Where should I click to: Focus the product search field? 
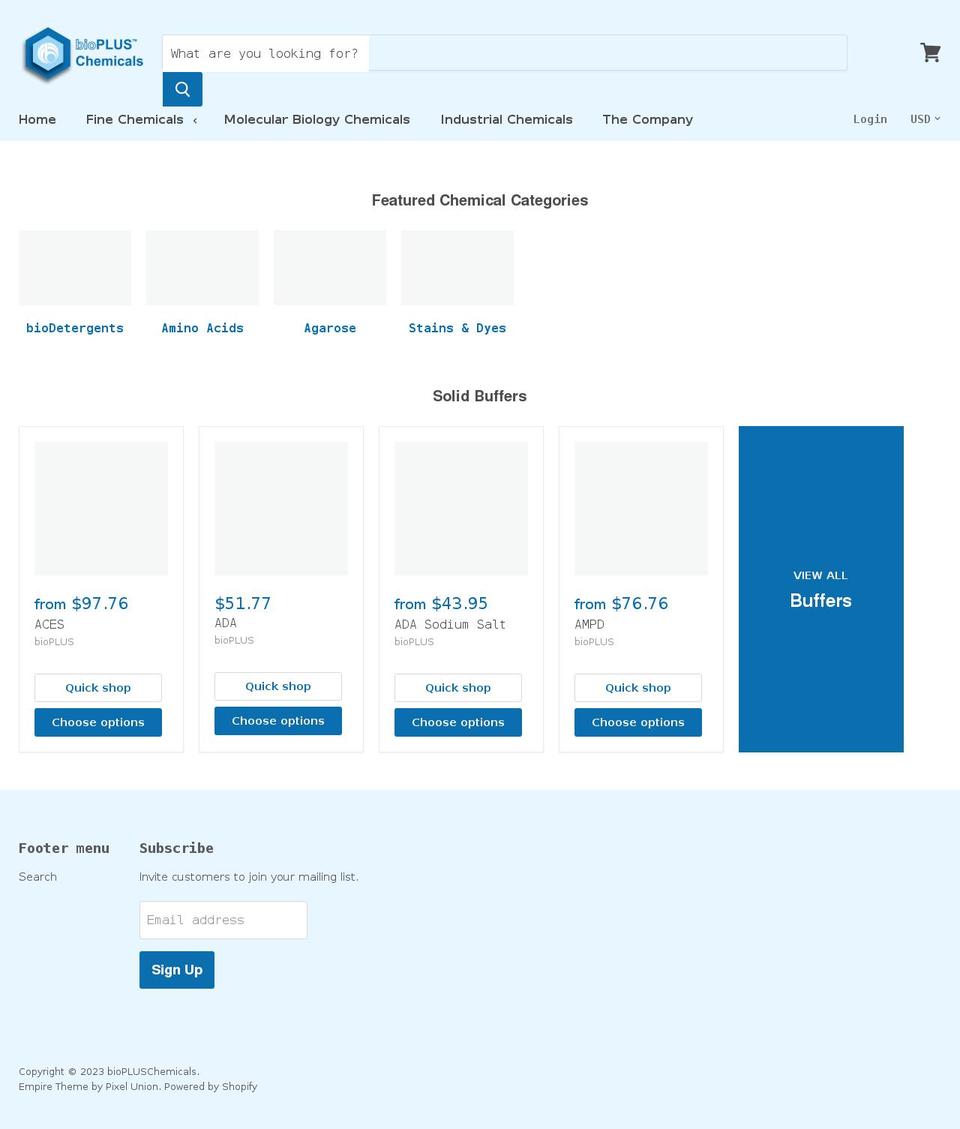504,53
